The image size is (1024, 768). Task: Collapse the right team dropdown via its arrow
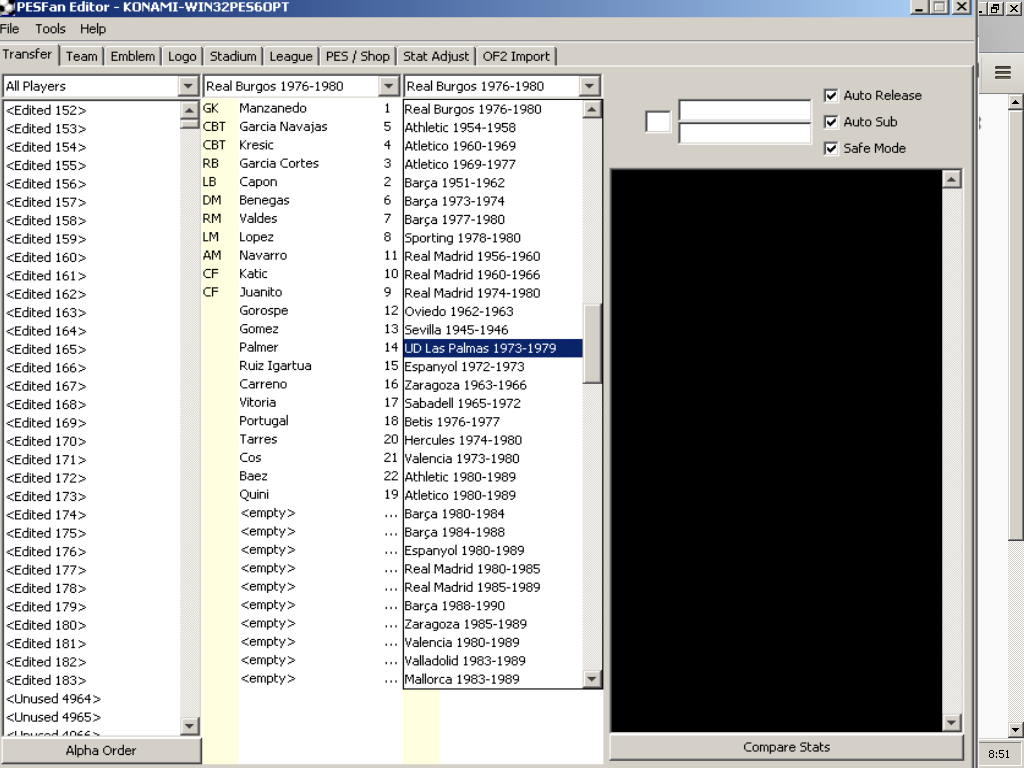(x=589, y=86)
